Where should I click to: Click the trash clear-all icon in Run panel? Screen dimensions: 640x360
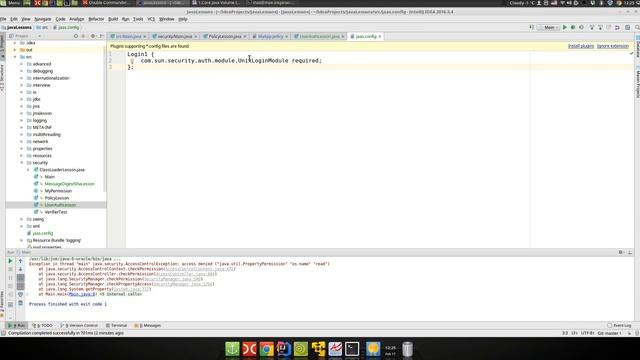(20, 303)
